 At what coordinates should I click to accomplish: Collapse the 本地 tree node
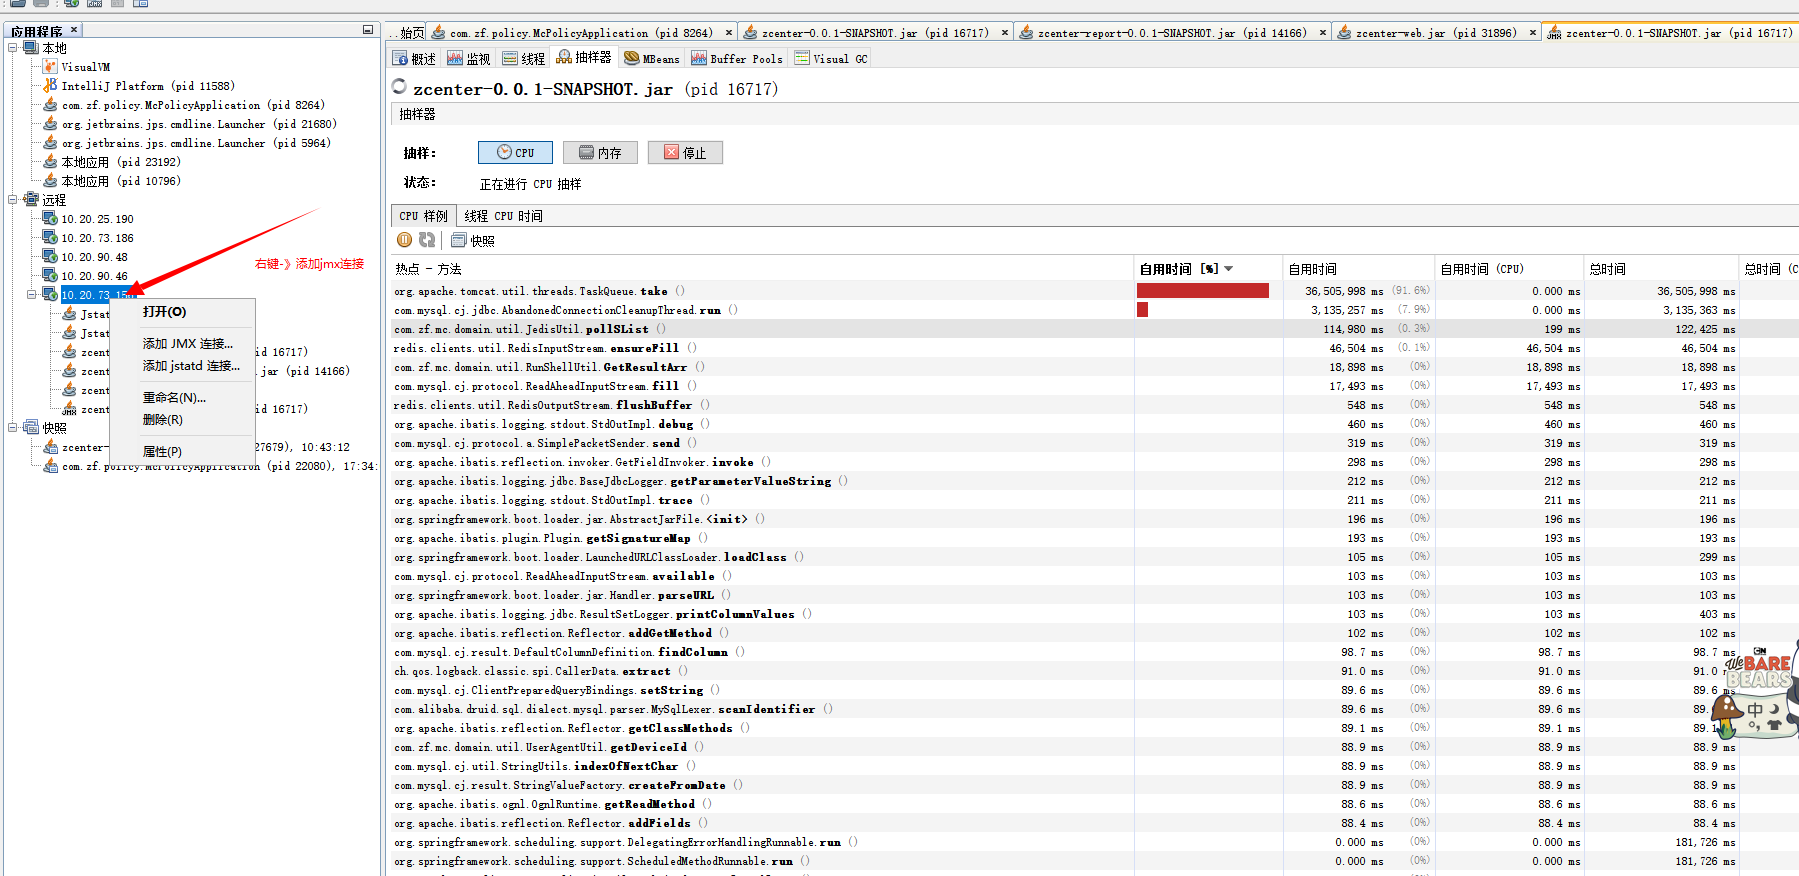[13, 48]
